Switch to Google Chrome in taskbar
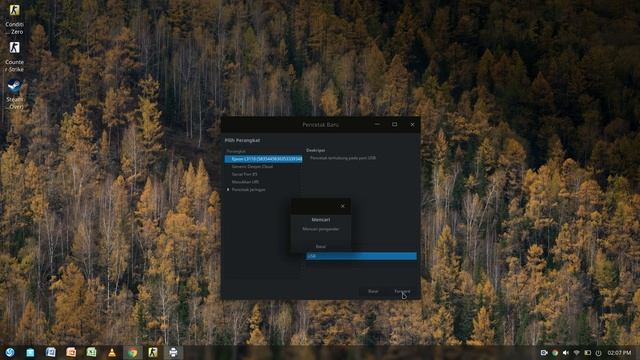This screenshot has width=640, height=360. (x=132, y=352)
